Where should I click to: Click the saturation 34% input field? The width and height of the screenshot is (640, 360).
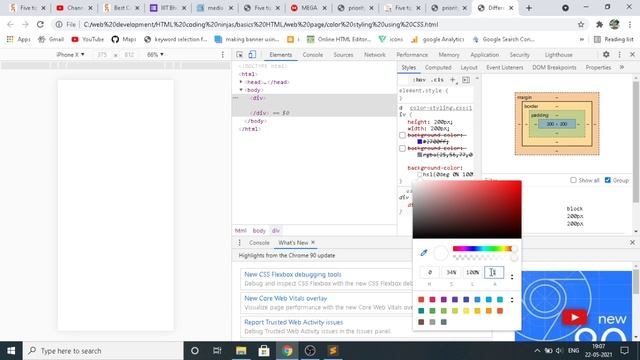(451, 272)
